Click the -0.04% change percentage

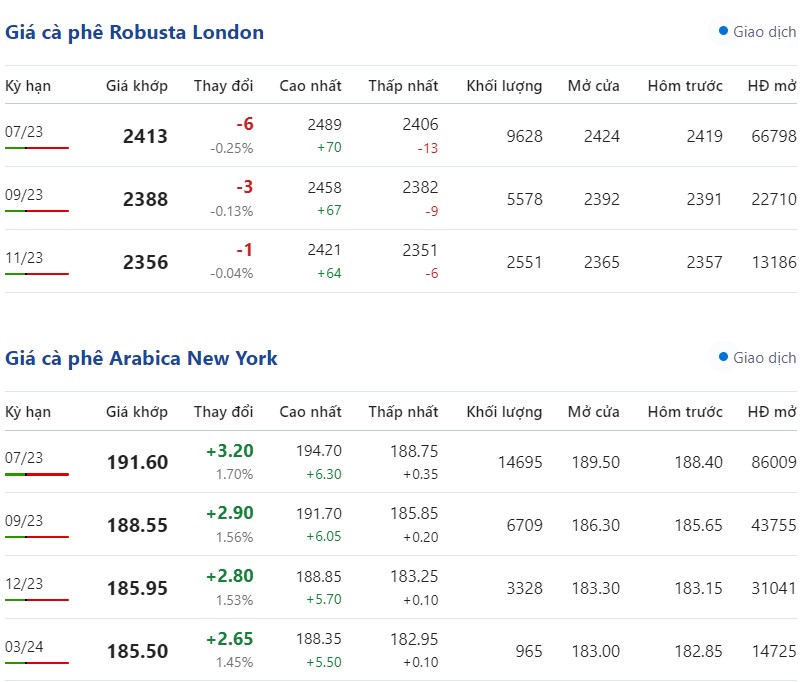(232, 273)
